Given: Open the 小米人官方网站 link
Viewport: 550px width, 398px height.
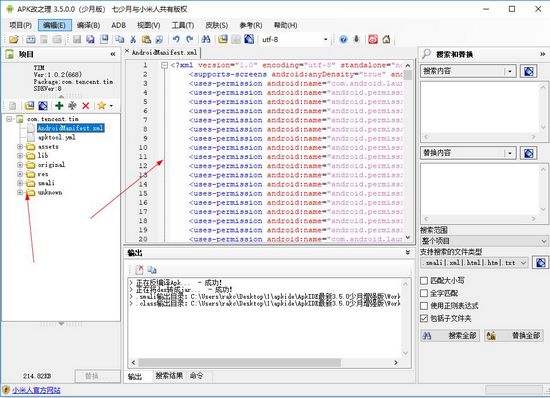Looking at the screenshot, I should (36, 390).
